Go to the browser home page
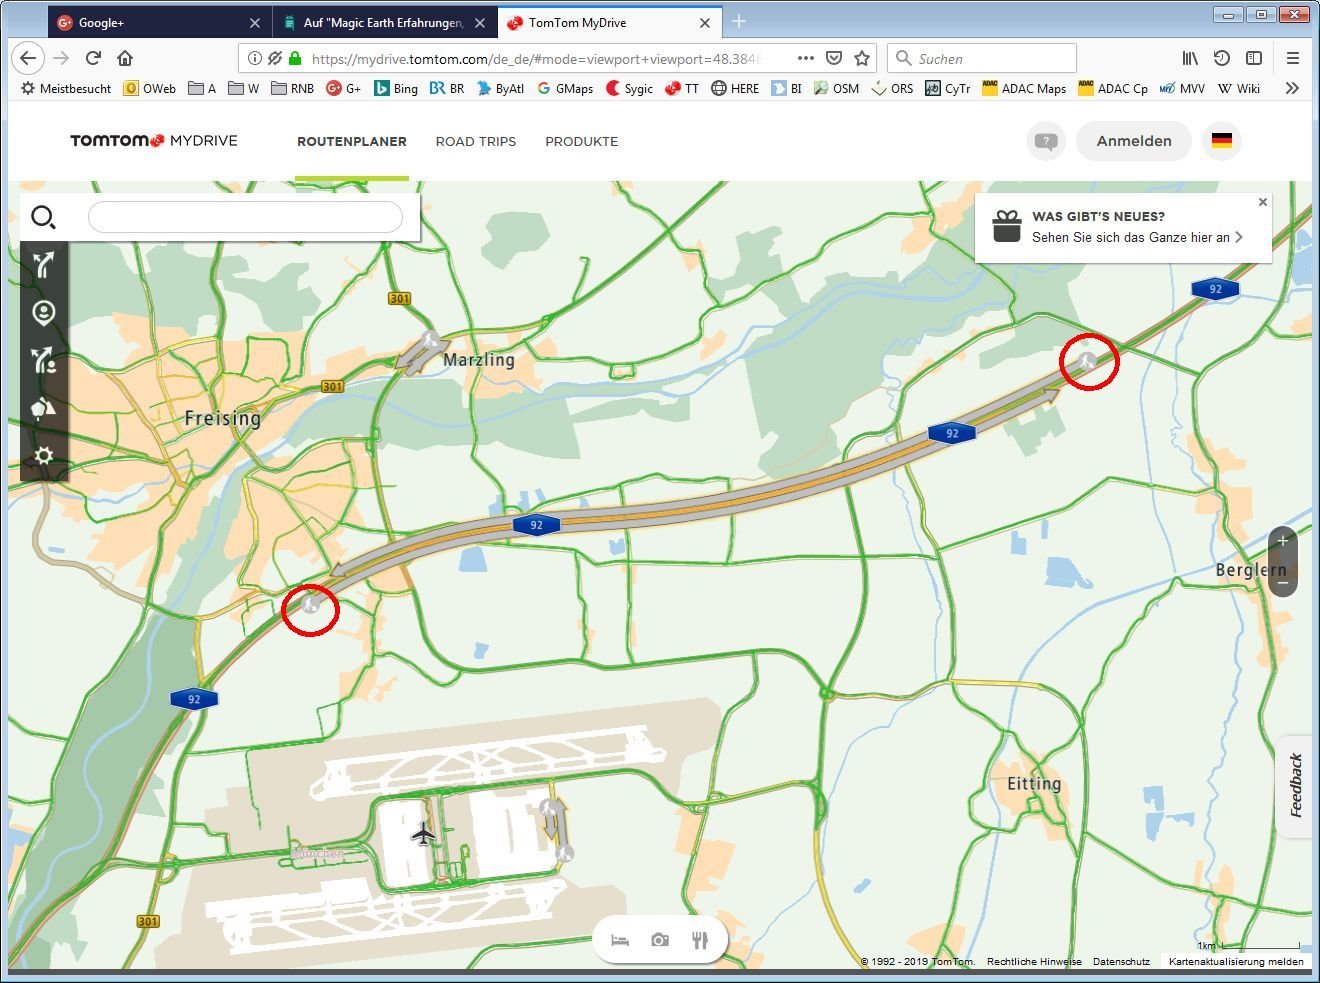This screenshot has width=1320, height=983. (125, 58)
